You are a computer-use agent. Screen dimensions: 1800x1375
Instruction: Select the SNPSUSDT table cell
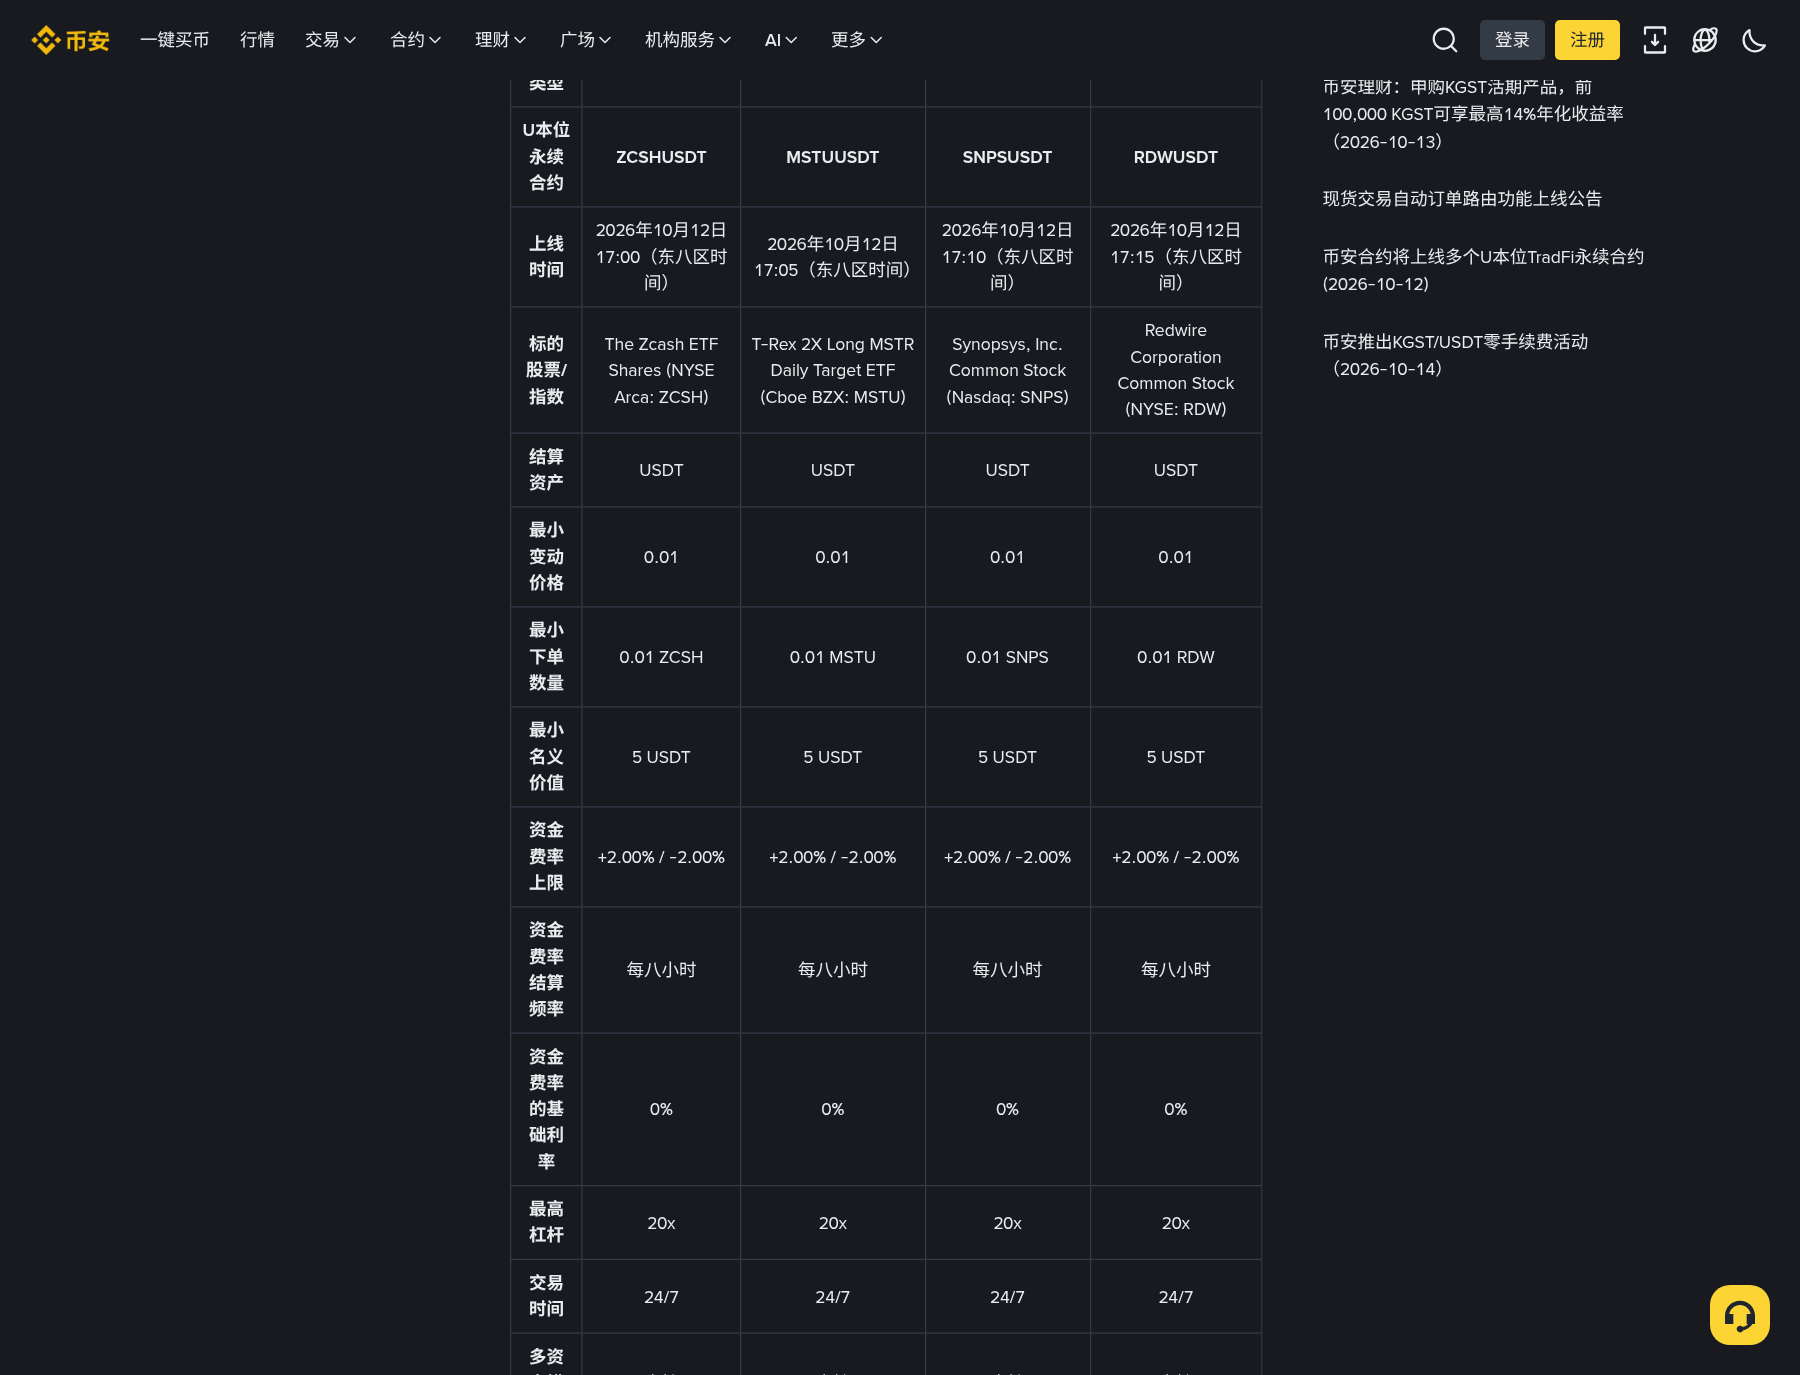coord(1007,157)
